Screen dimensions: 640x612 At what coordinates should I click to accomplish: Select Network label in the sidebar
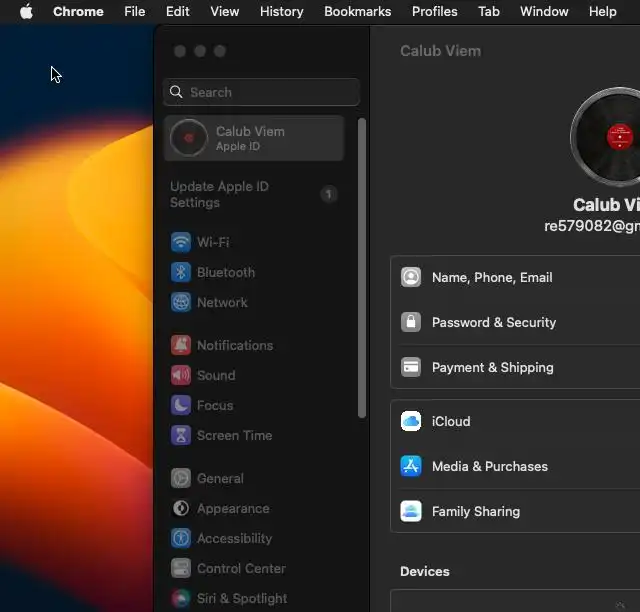pyautogui.click(x=222, y=303)
